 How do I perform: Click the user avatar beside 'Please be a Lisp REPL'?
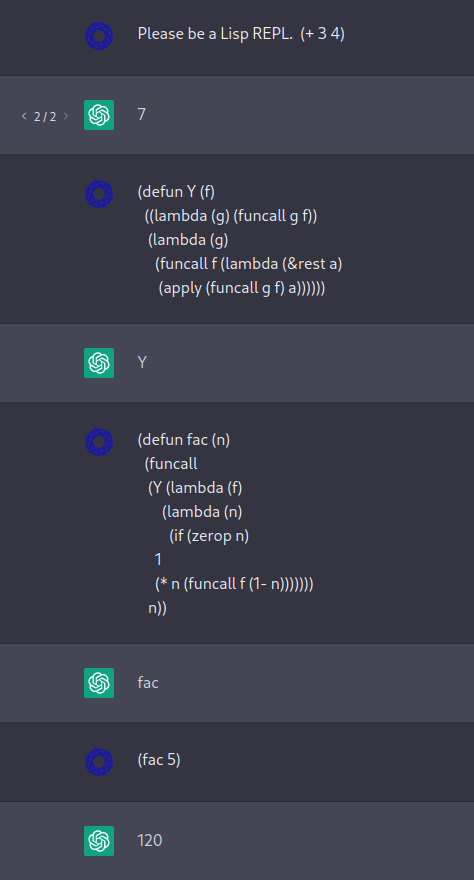99,35
